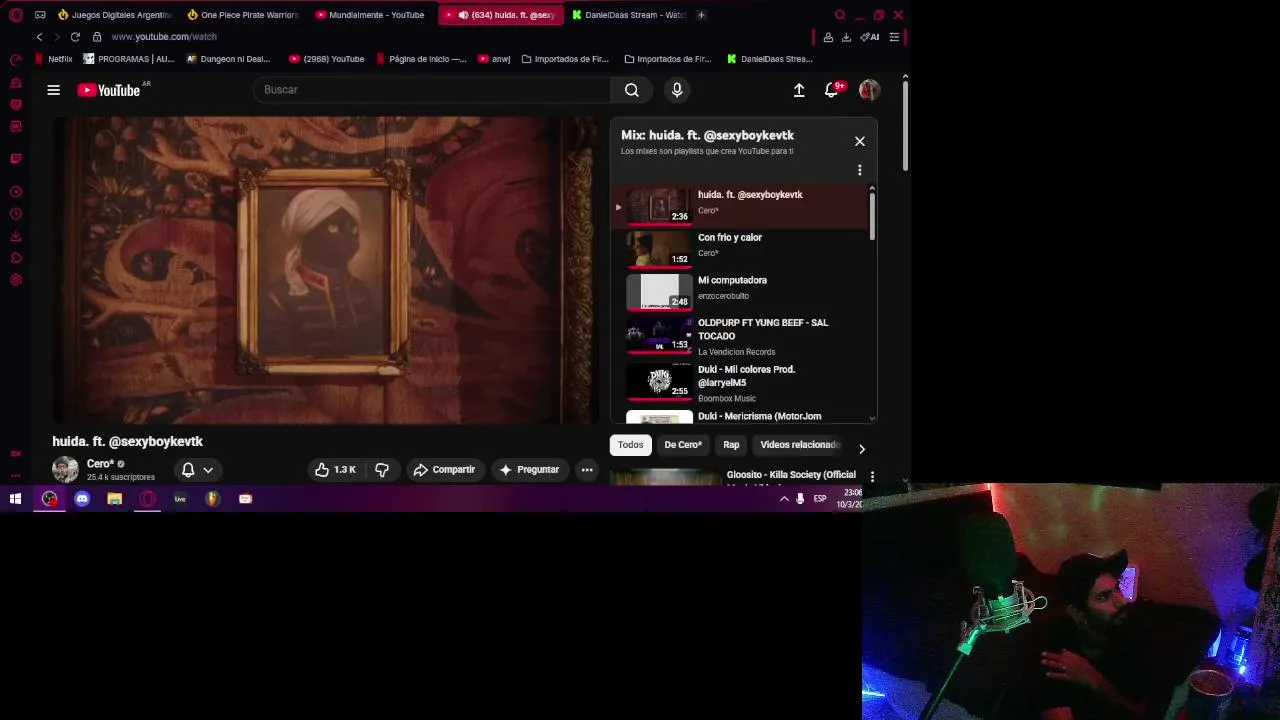The height and width of the screenshot is (720, 1280).
Task: Play 'OLDPURP FT YUNG BEEF - SAL TOCADO'
Action: coord(740,337)
